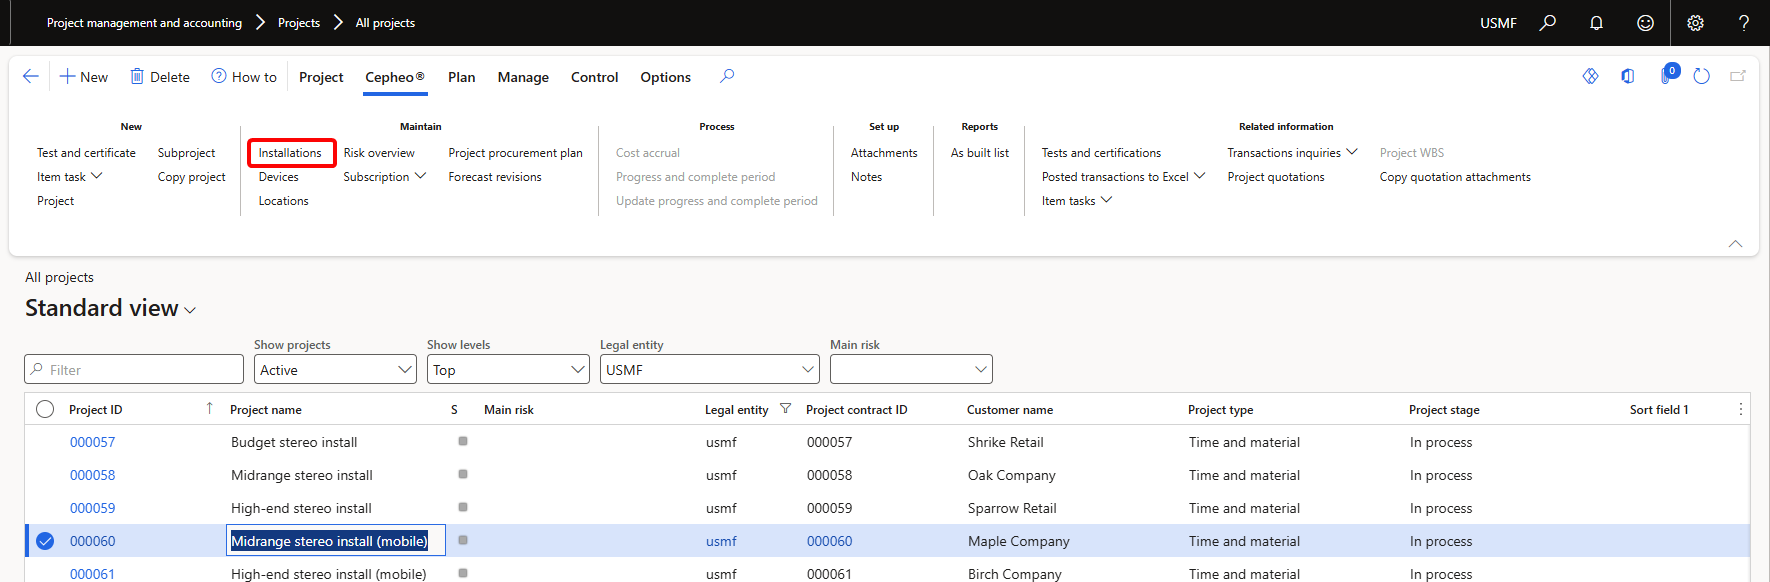Click the refresh page icon
The width and height of the screenshot is (1770, 582).
click(1701, 76)
